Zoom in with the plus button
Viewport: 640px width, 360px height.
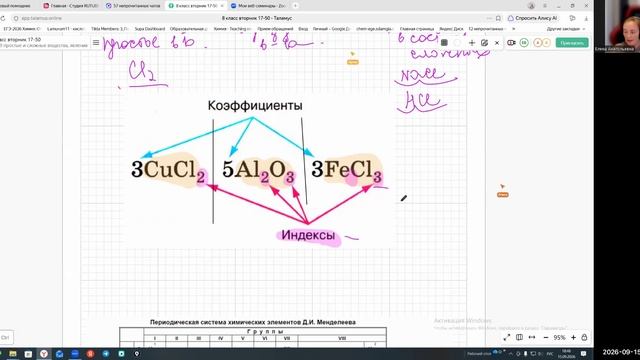pos(573,338)
